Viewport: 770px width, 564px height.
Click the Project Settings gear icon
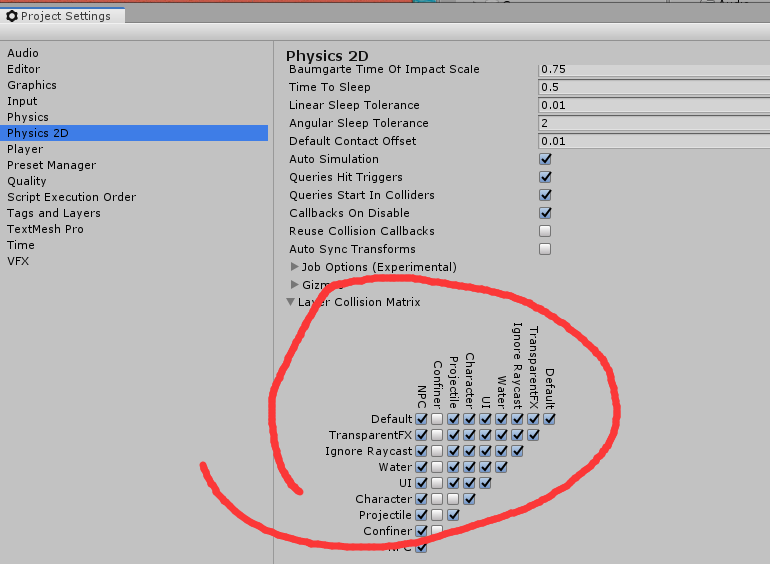(12, 16)
